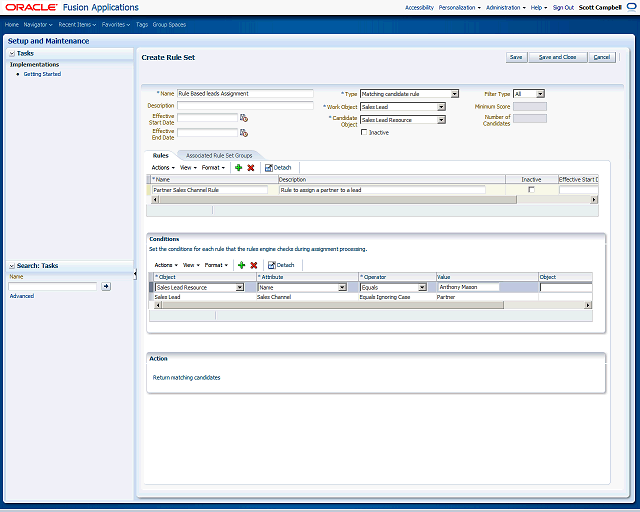Select the Rules tab
The height and width of the screenshot is (512, 640).
[160, 156]
